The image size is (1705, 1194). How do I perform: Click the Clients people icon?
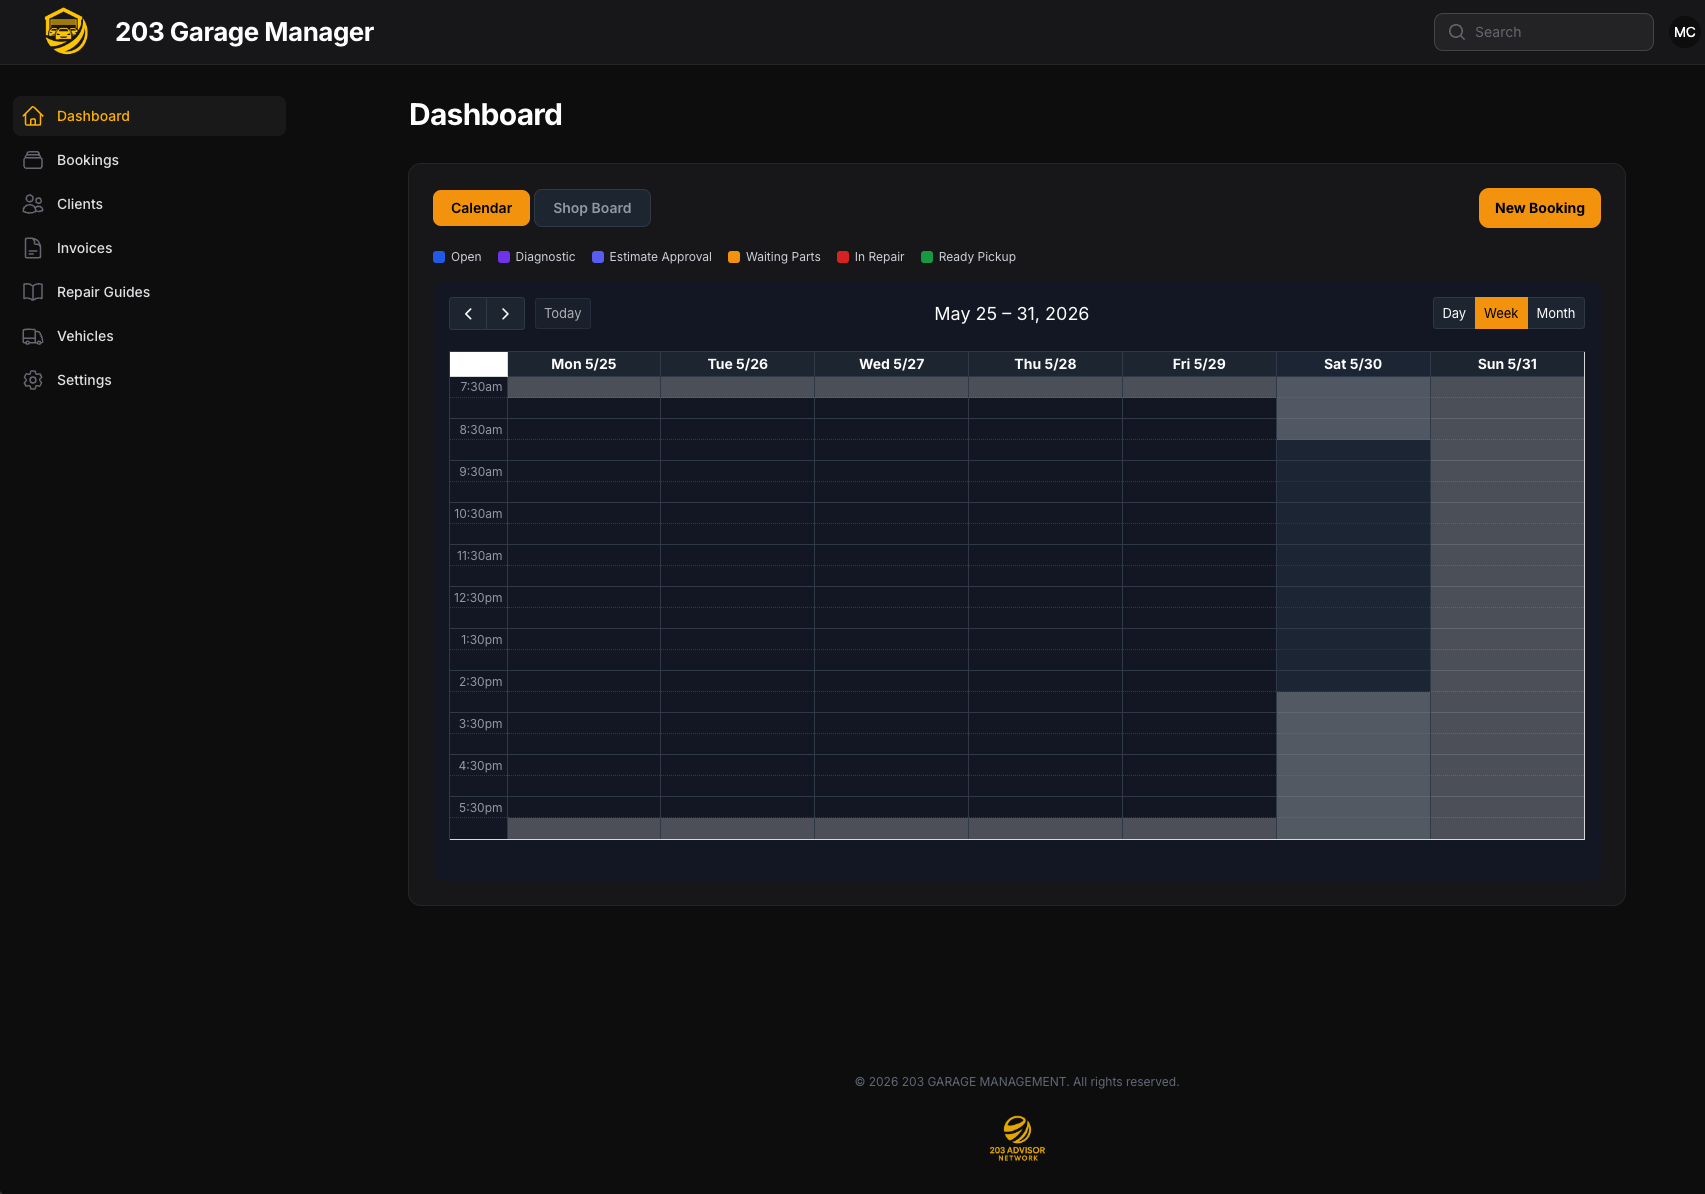point(33,204)
